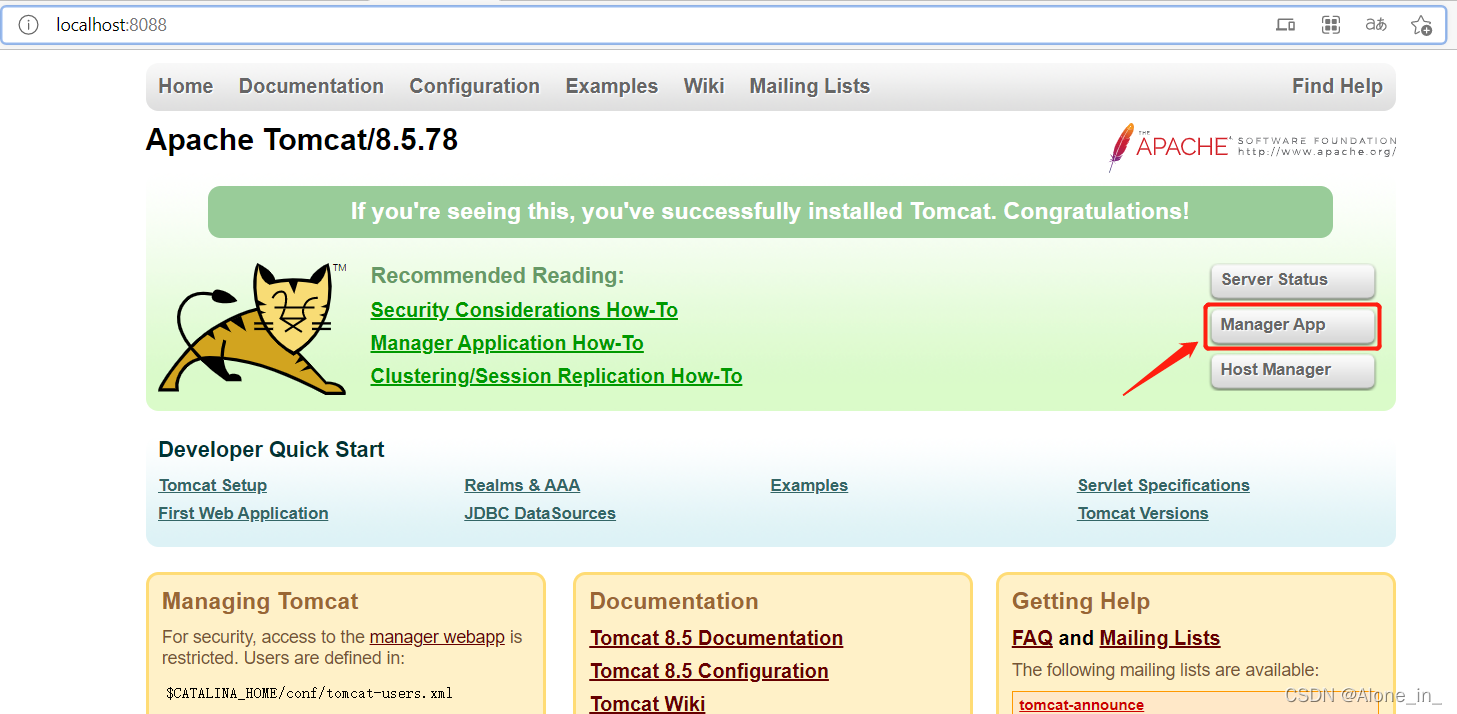Open the Tomcat Wiki link

tap(647, 703)
